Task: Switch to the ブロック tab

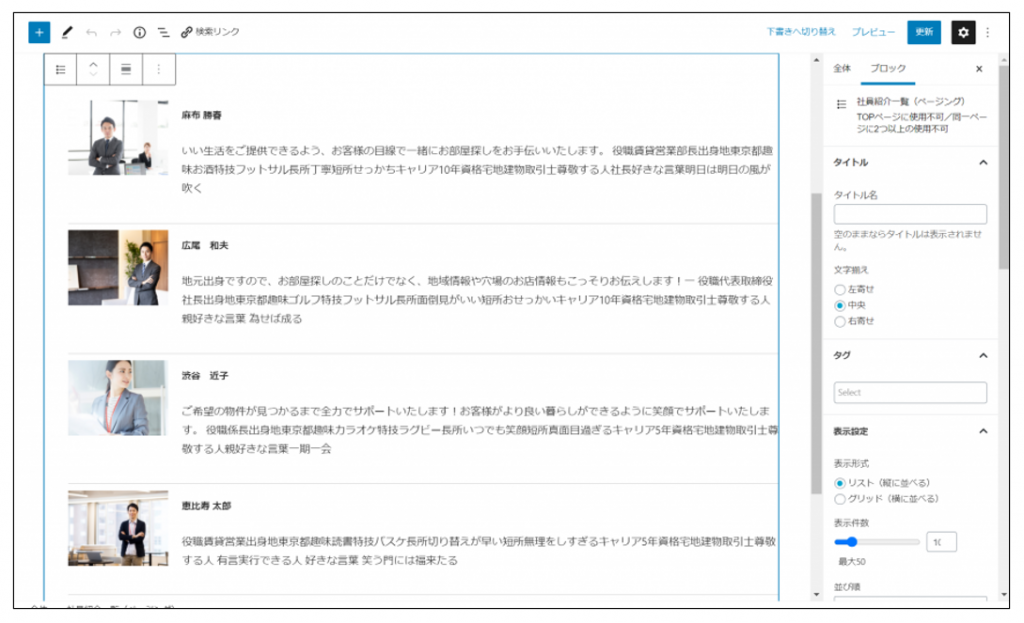Action: coord(888,69)
